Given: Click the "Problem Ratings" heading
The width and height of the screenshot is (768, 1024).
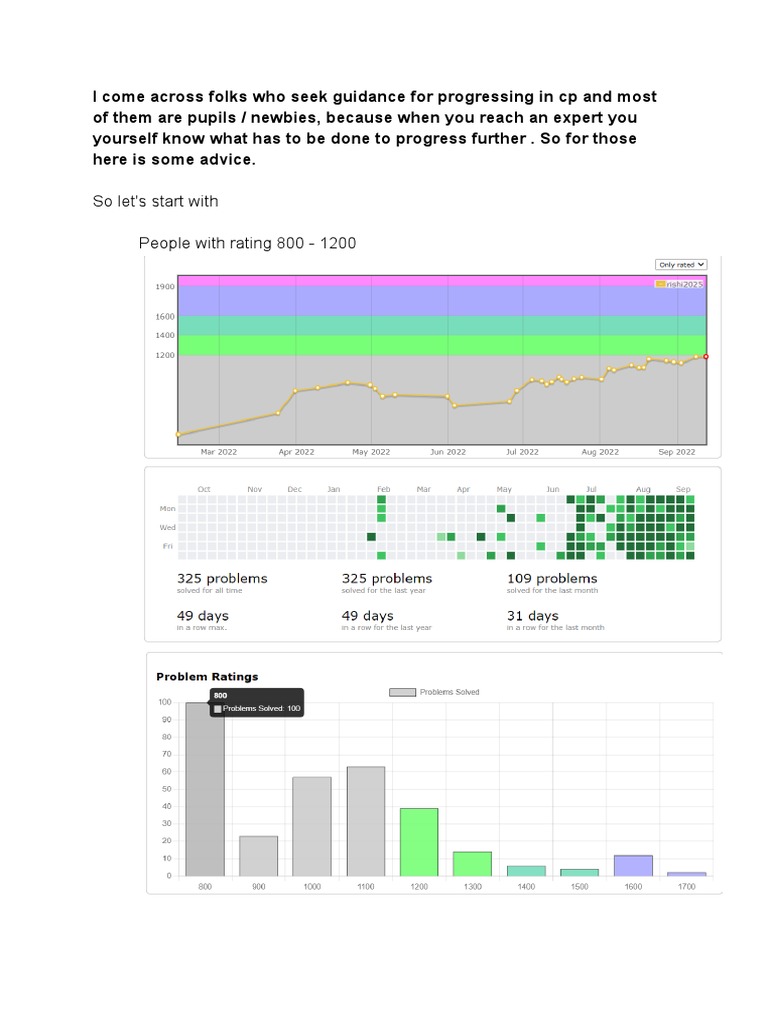Looking at the screenshot, I should point(207,677).
